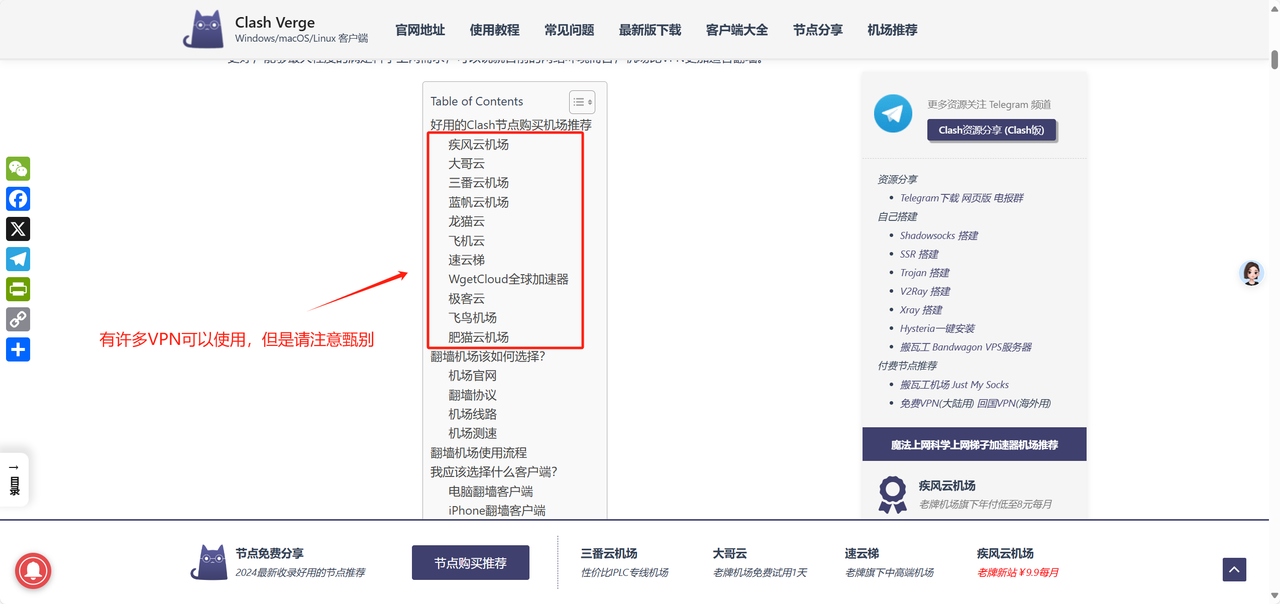This screenshot has height=604, width=1280.
Task: Click the green print icon
Action: pos(18,289)
